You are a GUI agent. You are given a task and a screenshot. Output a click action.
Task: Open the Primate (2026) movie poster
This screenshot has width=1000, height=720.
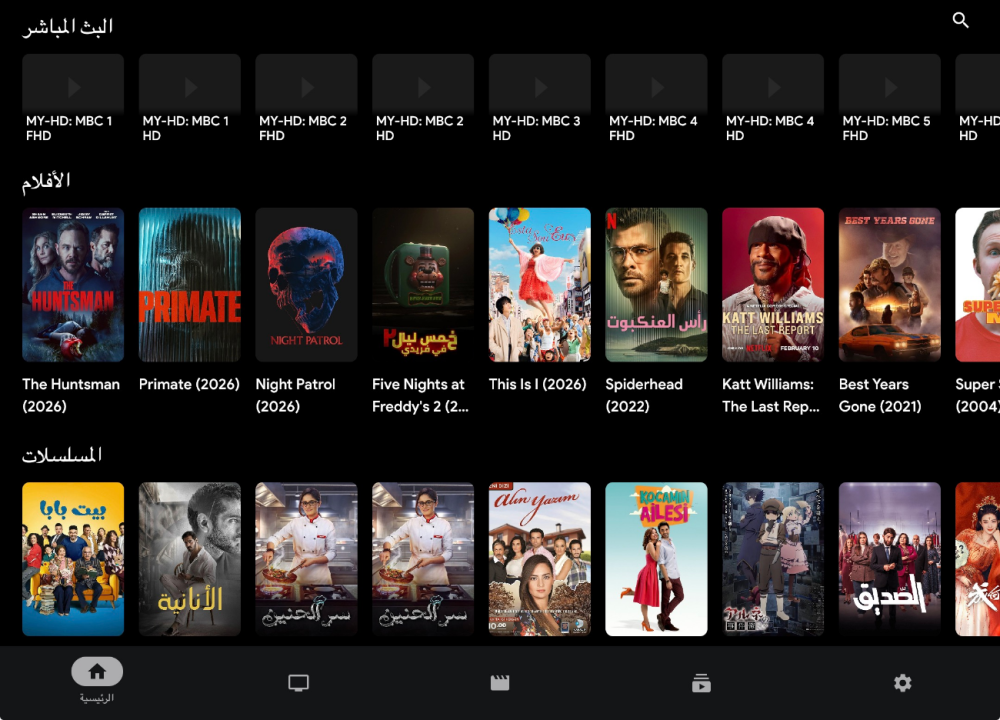pos(190,285)
